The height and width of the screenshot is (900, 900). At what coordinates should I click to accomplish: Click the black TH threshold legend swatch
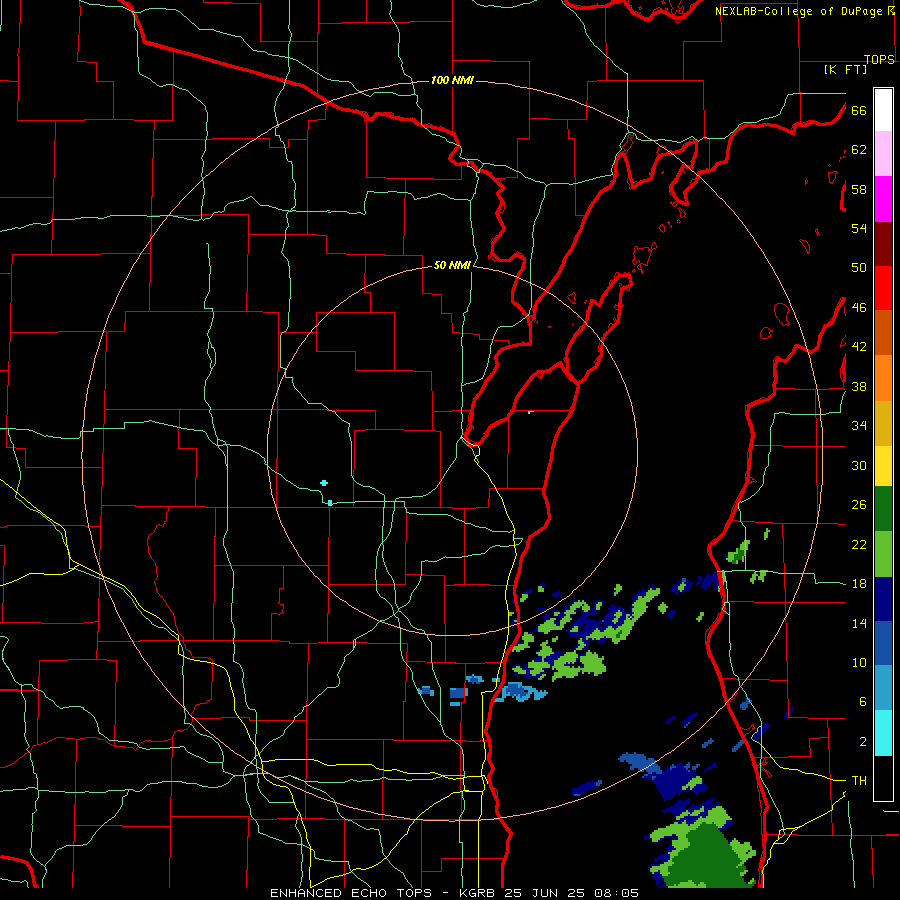(883, 778)
